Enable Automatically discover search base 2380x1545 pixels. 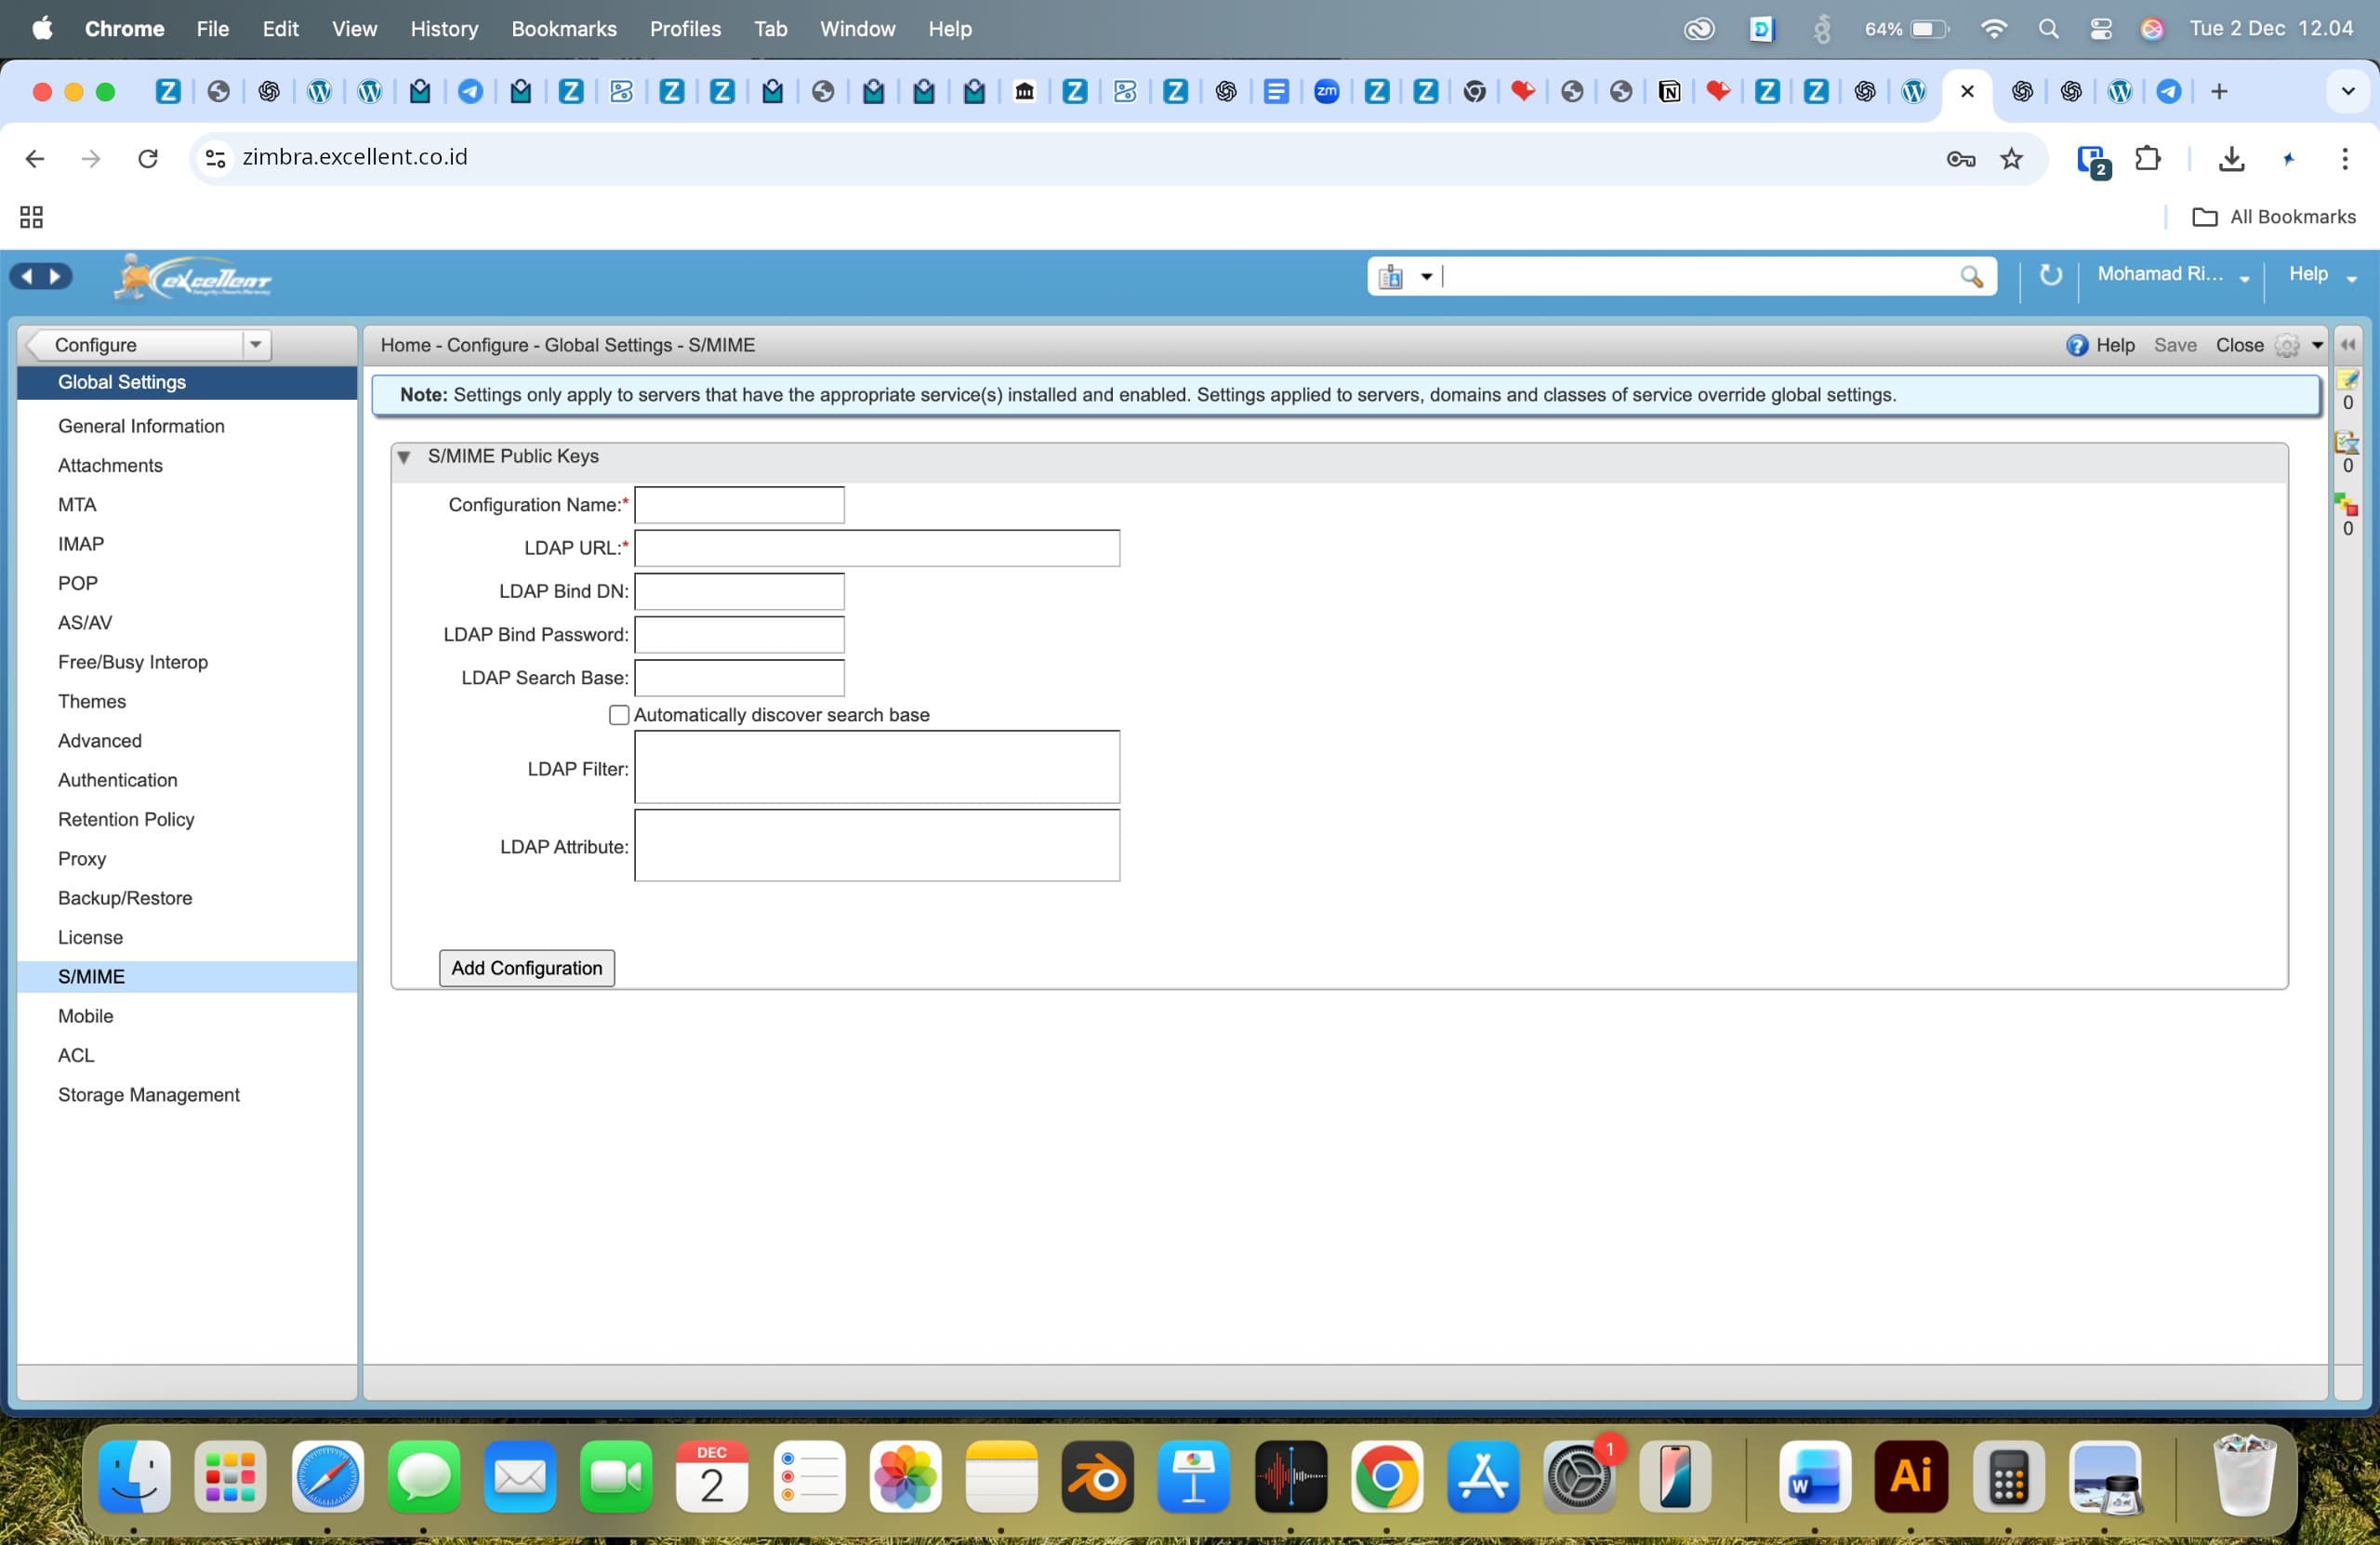click(619, 714)
